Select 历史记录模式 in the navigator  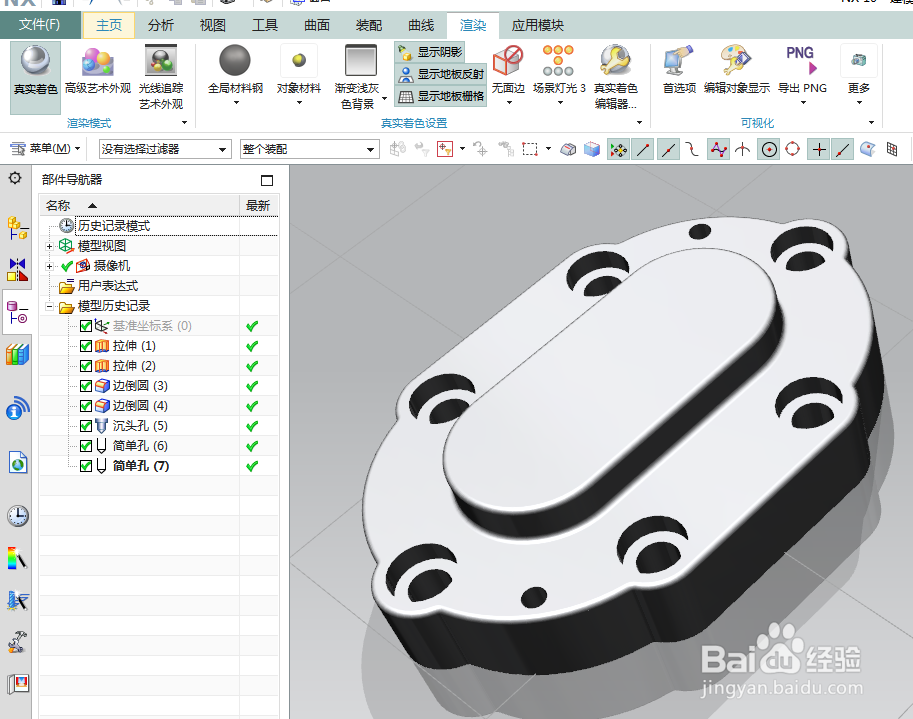click(x=114, y=226)
